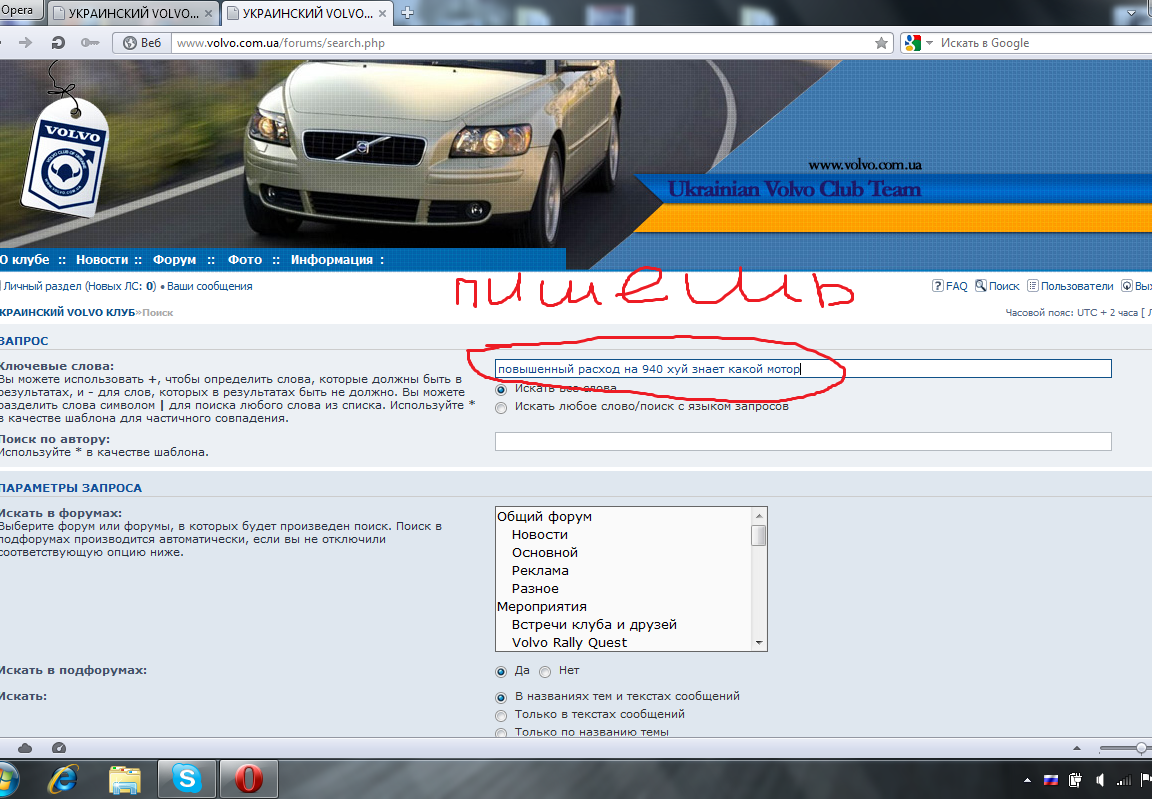Choose 'Нет' for subforum search

tap(545, 671)
